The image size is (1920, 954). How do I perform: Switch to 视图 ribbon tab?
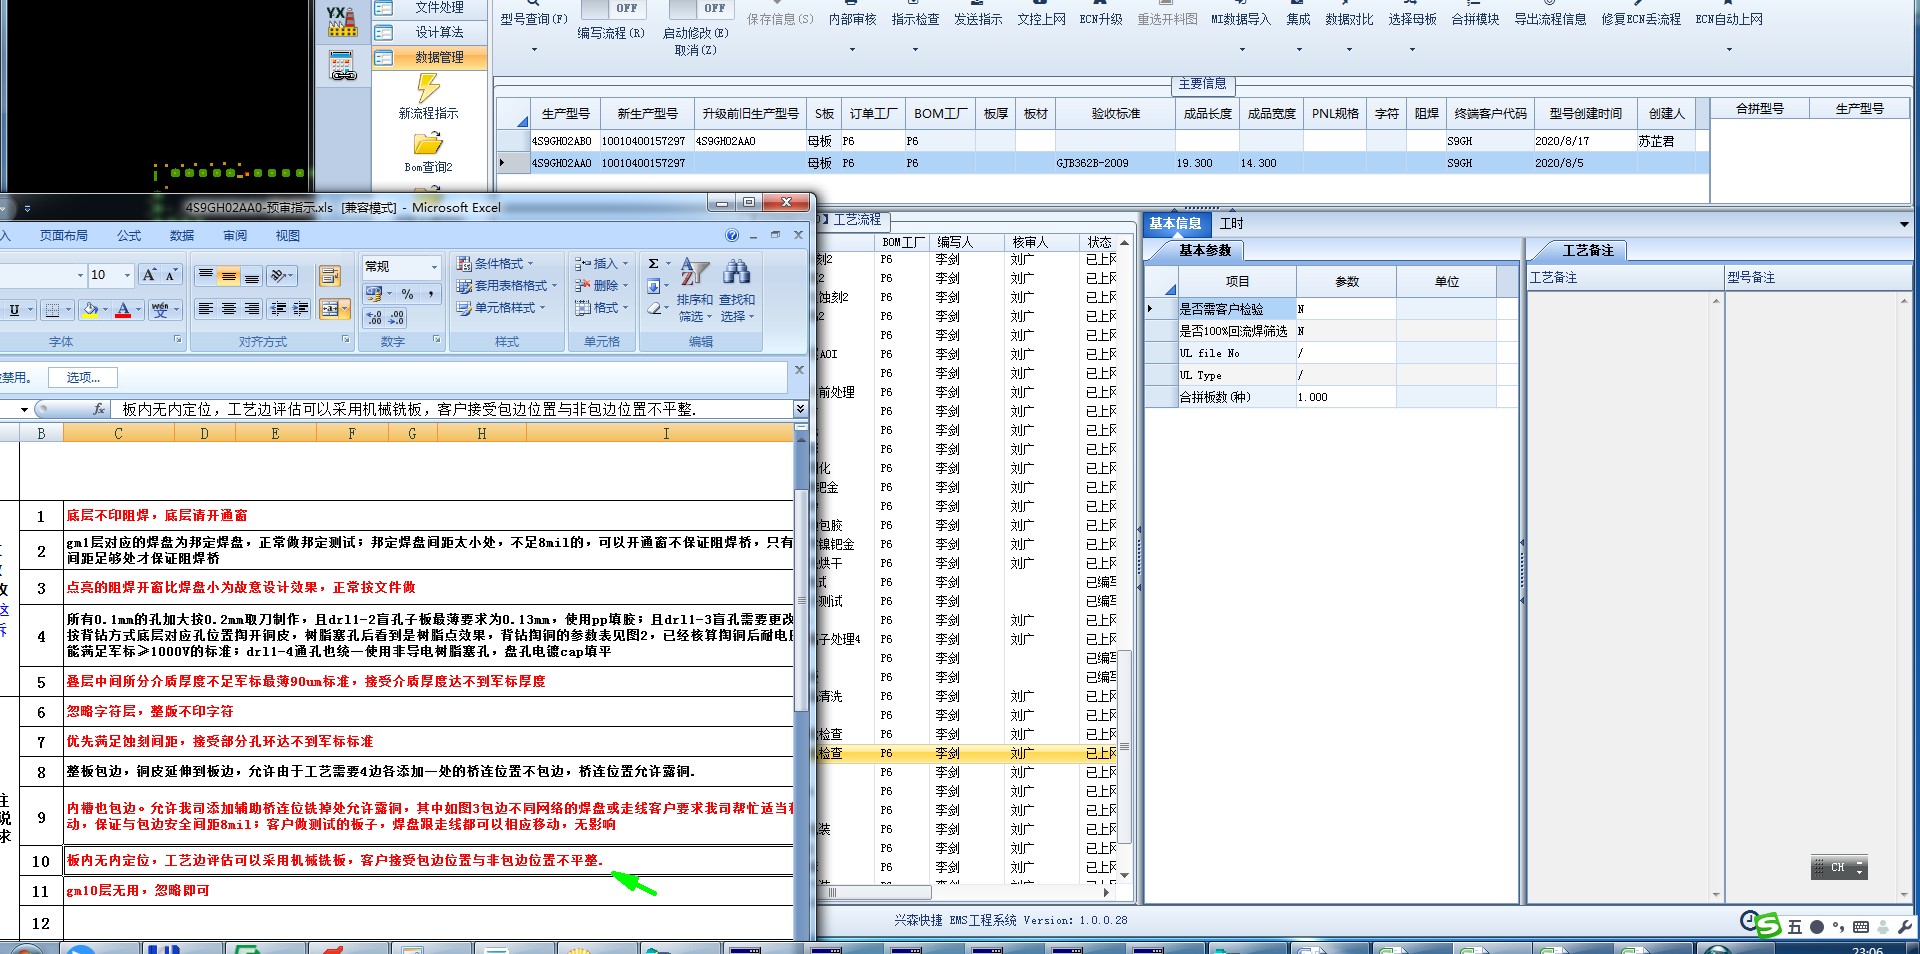pos(288,236)
